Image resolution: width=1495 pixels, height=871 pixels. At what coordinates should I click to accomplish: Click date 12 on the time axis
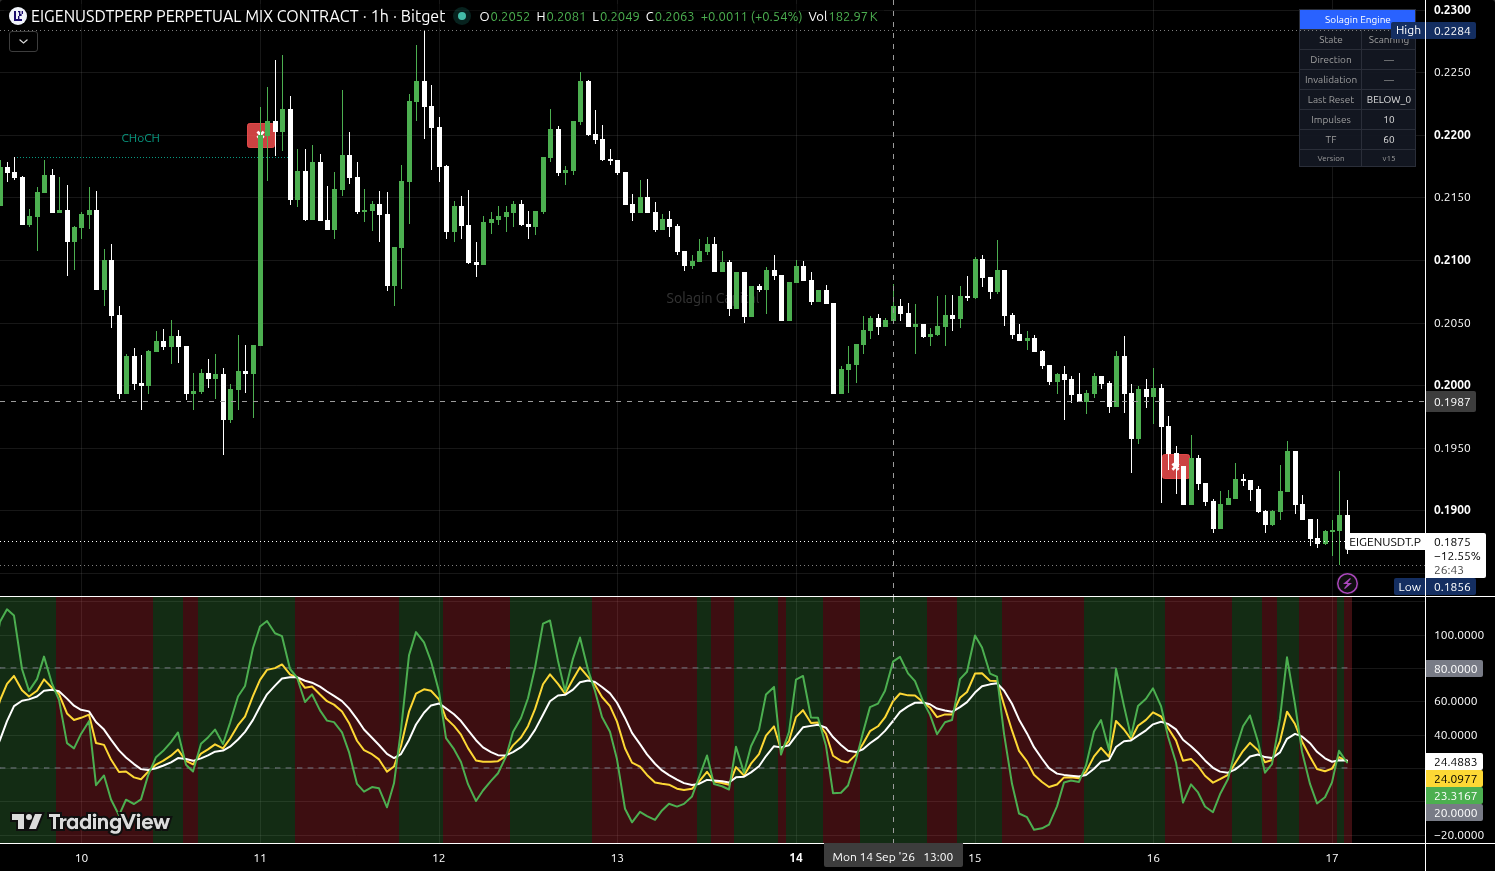pos(439,858)
